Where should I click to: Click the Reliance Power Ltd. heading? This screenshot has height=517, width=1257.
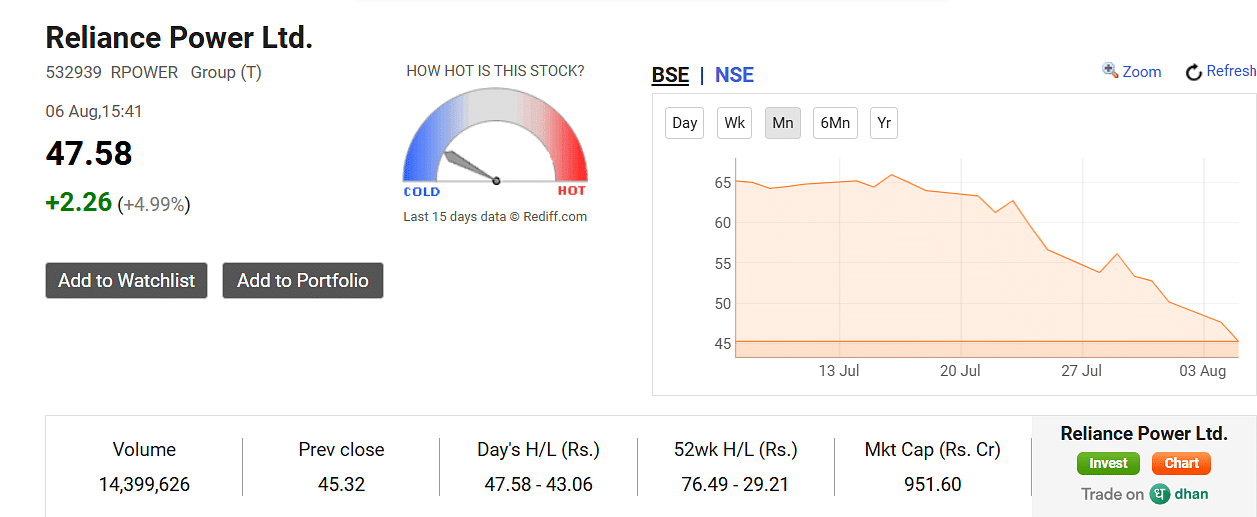(x=180, y=38)
